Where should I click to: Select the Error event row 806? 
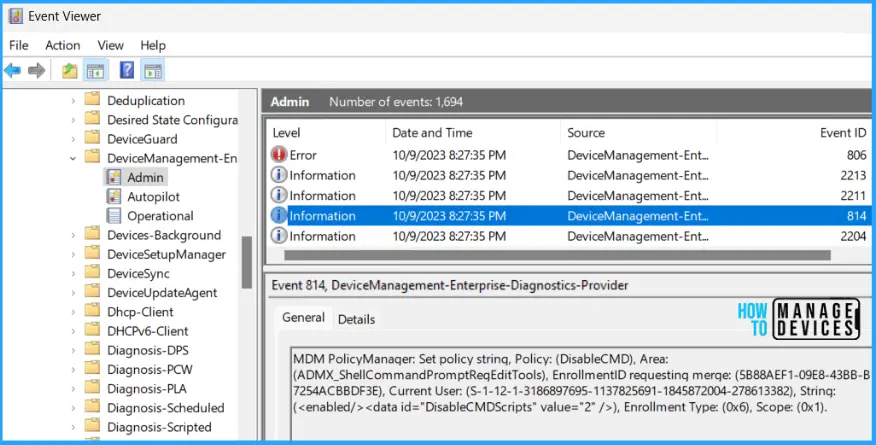pyautogui.click(x=569, y=155)
